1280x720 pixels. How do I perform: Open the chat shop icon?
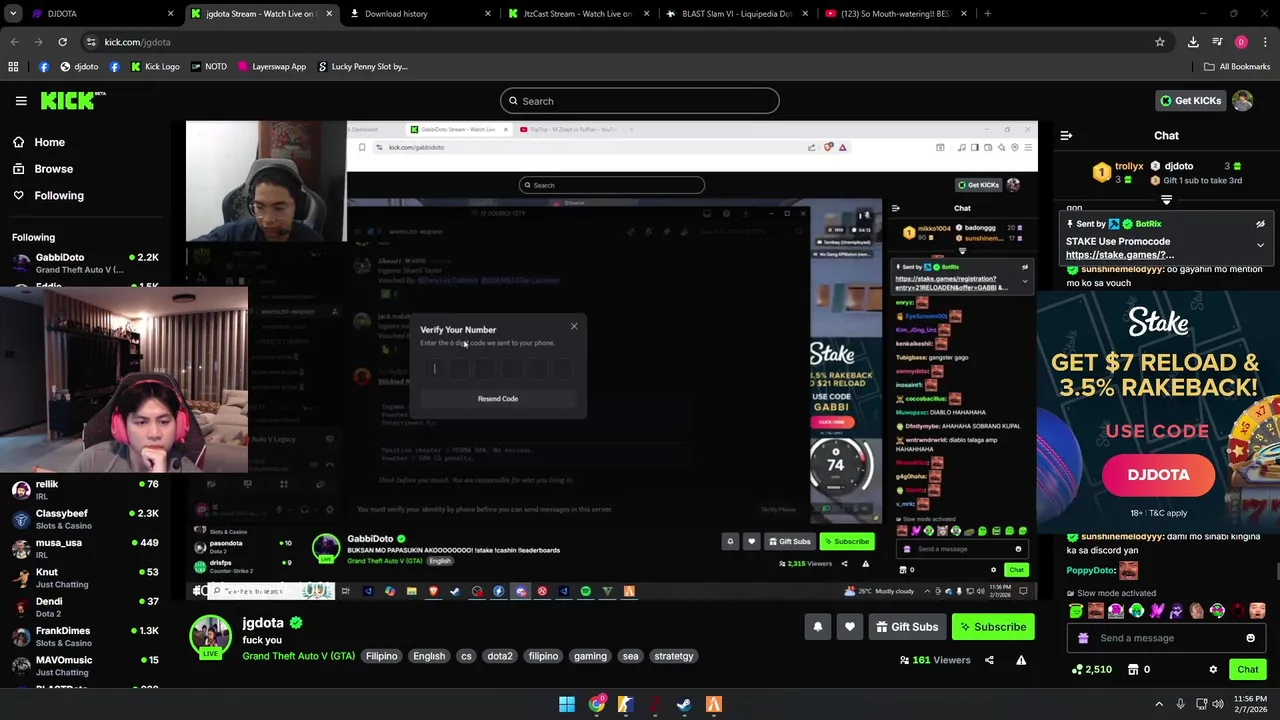click(x=1139, y=669)
